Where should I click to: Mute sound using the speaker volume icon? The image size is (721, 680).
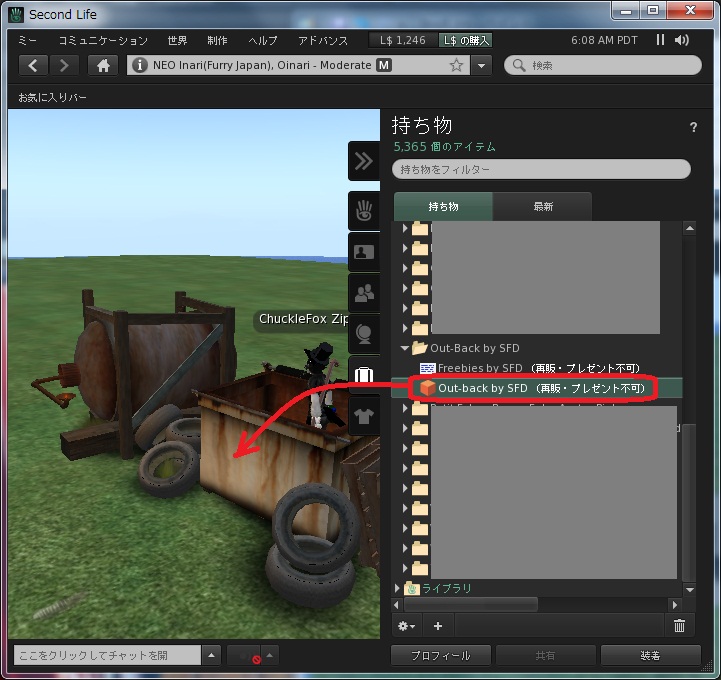(x=682, y=40)
